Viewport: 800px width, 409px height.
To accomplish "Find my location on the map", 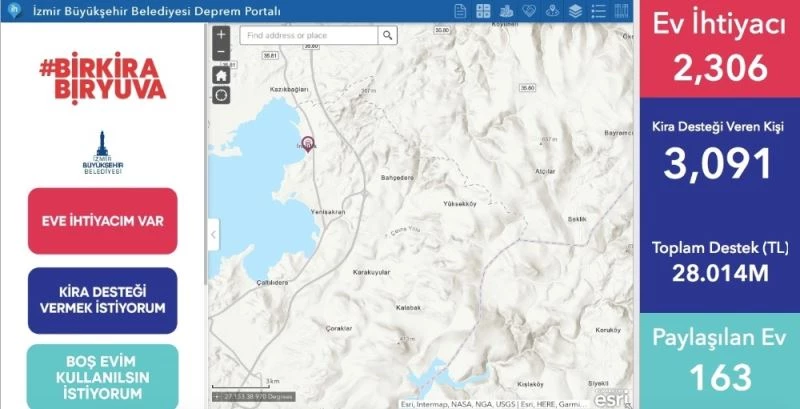I will (221, 95).
